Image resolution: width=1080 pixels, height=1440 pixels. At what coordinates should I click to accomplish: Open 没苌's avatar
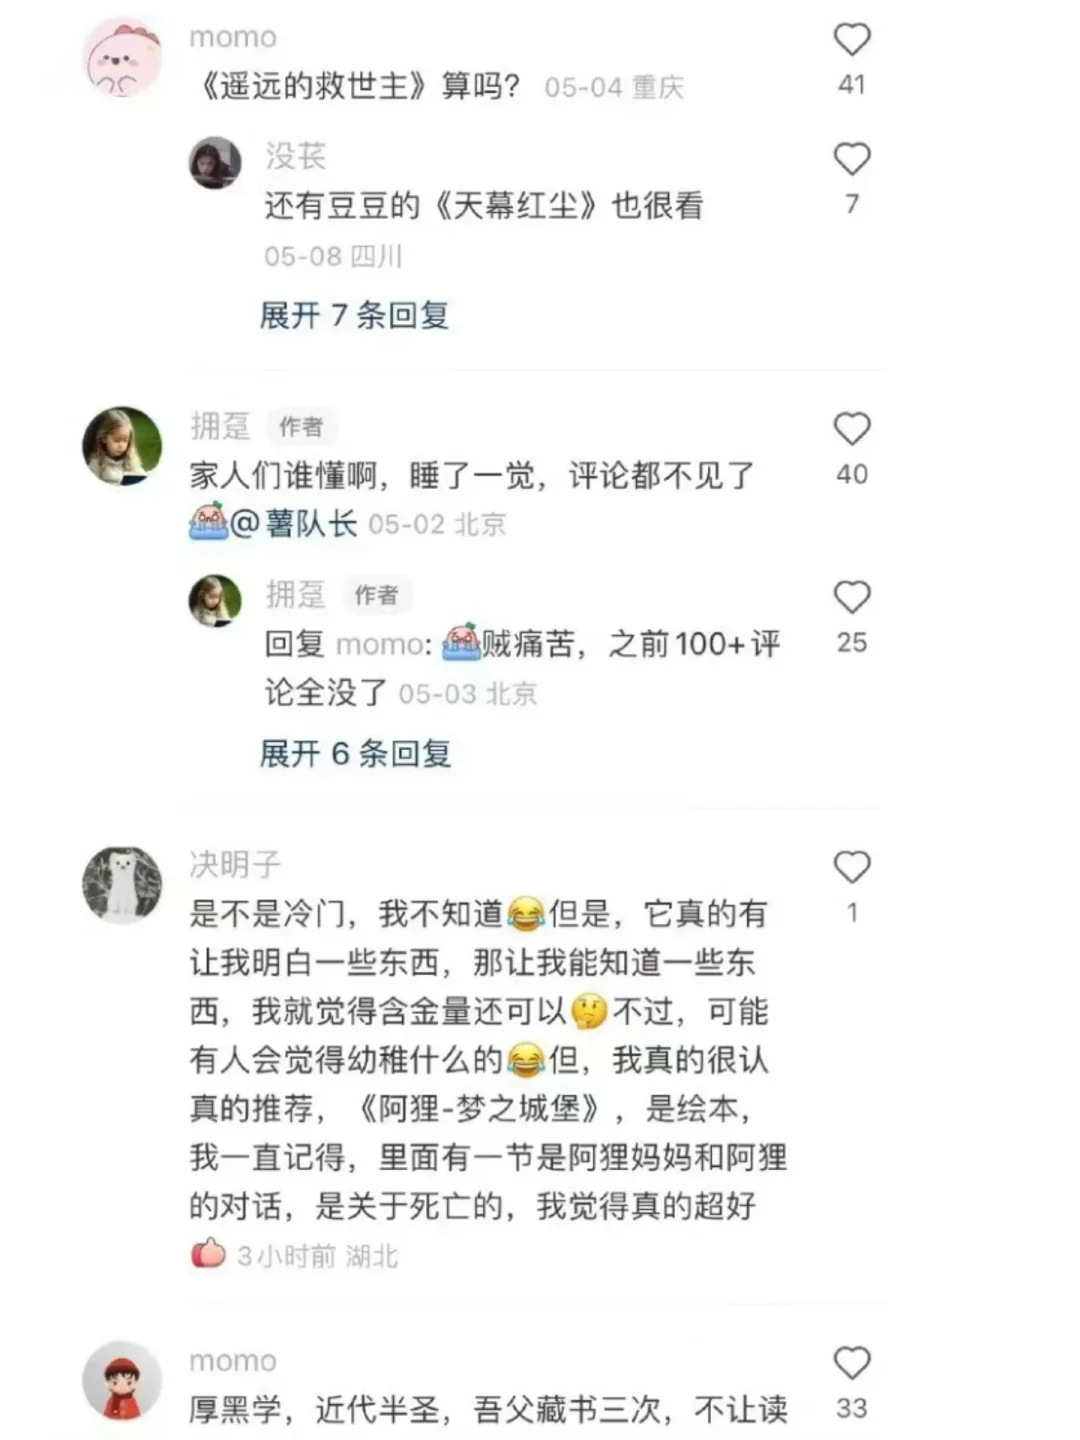(x=215, y=163)
